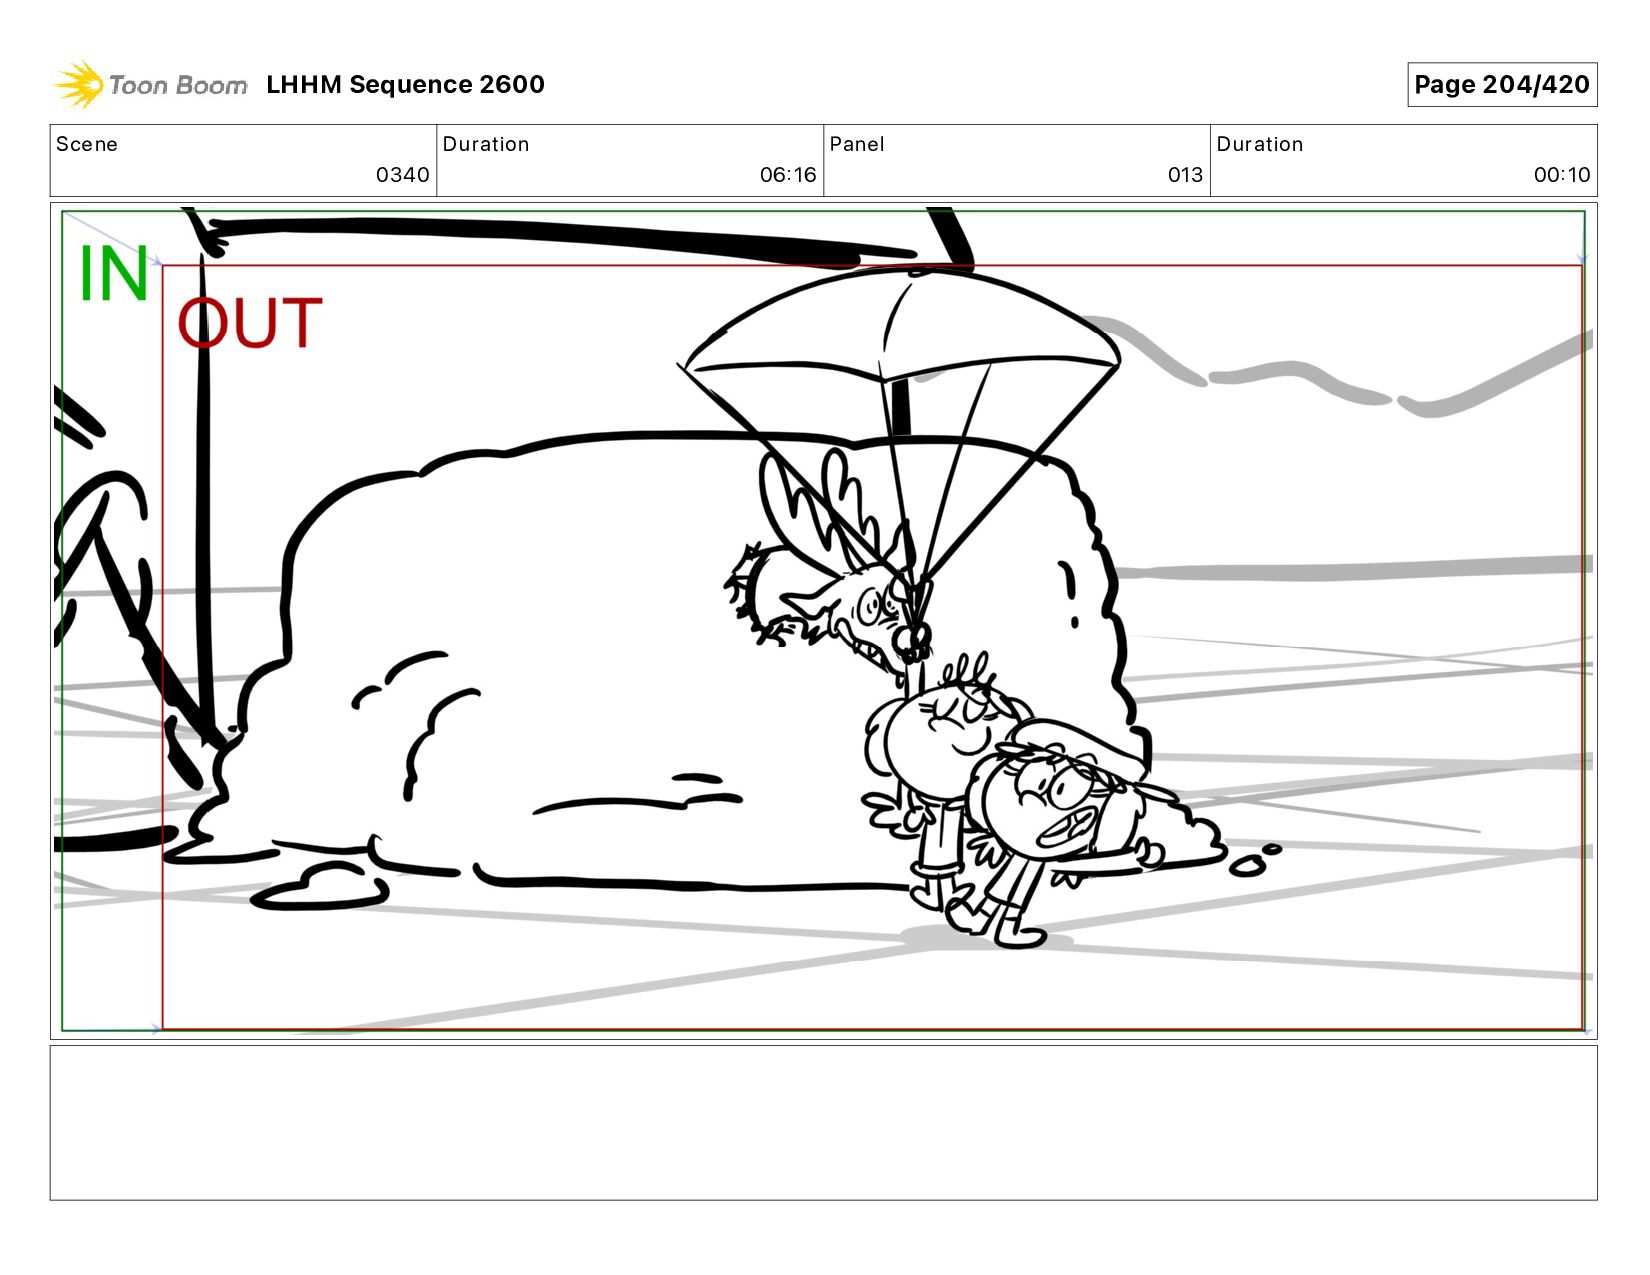1650x1275 pixels.
Task: Click the red 'OUT' camera frame label
Action: coord(250,323)
